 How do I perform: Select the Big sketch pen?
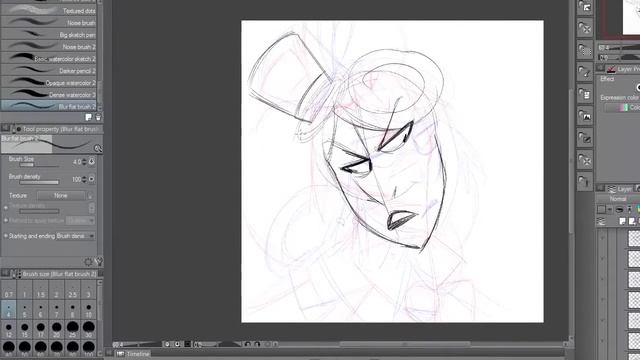click(49, 35)
